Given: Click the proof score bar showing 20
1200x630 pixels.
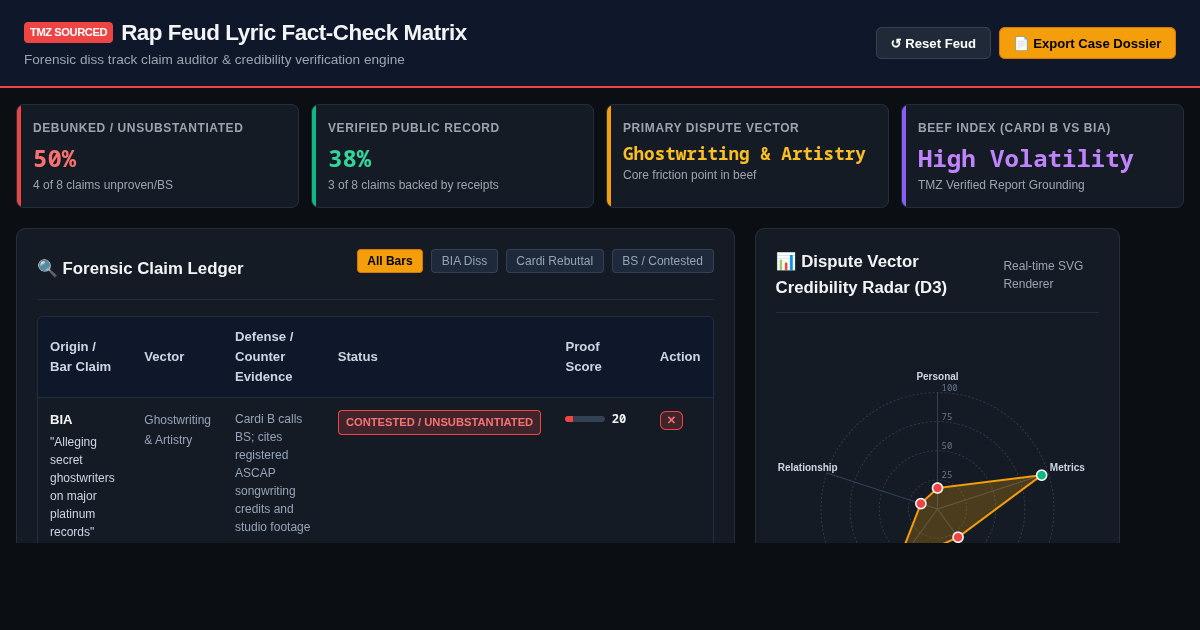Looking at the screenshot, I should (585, 419).
